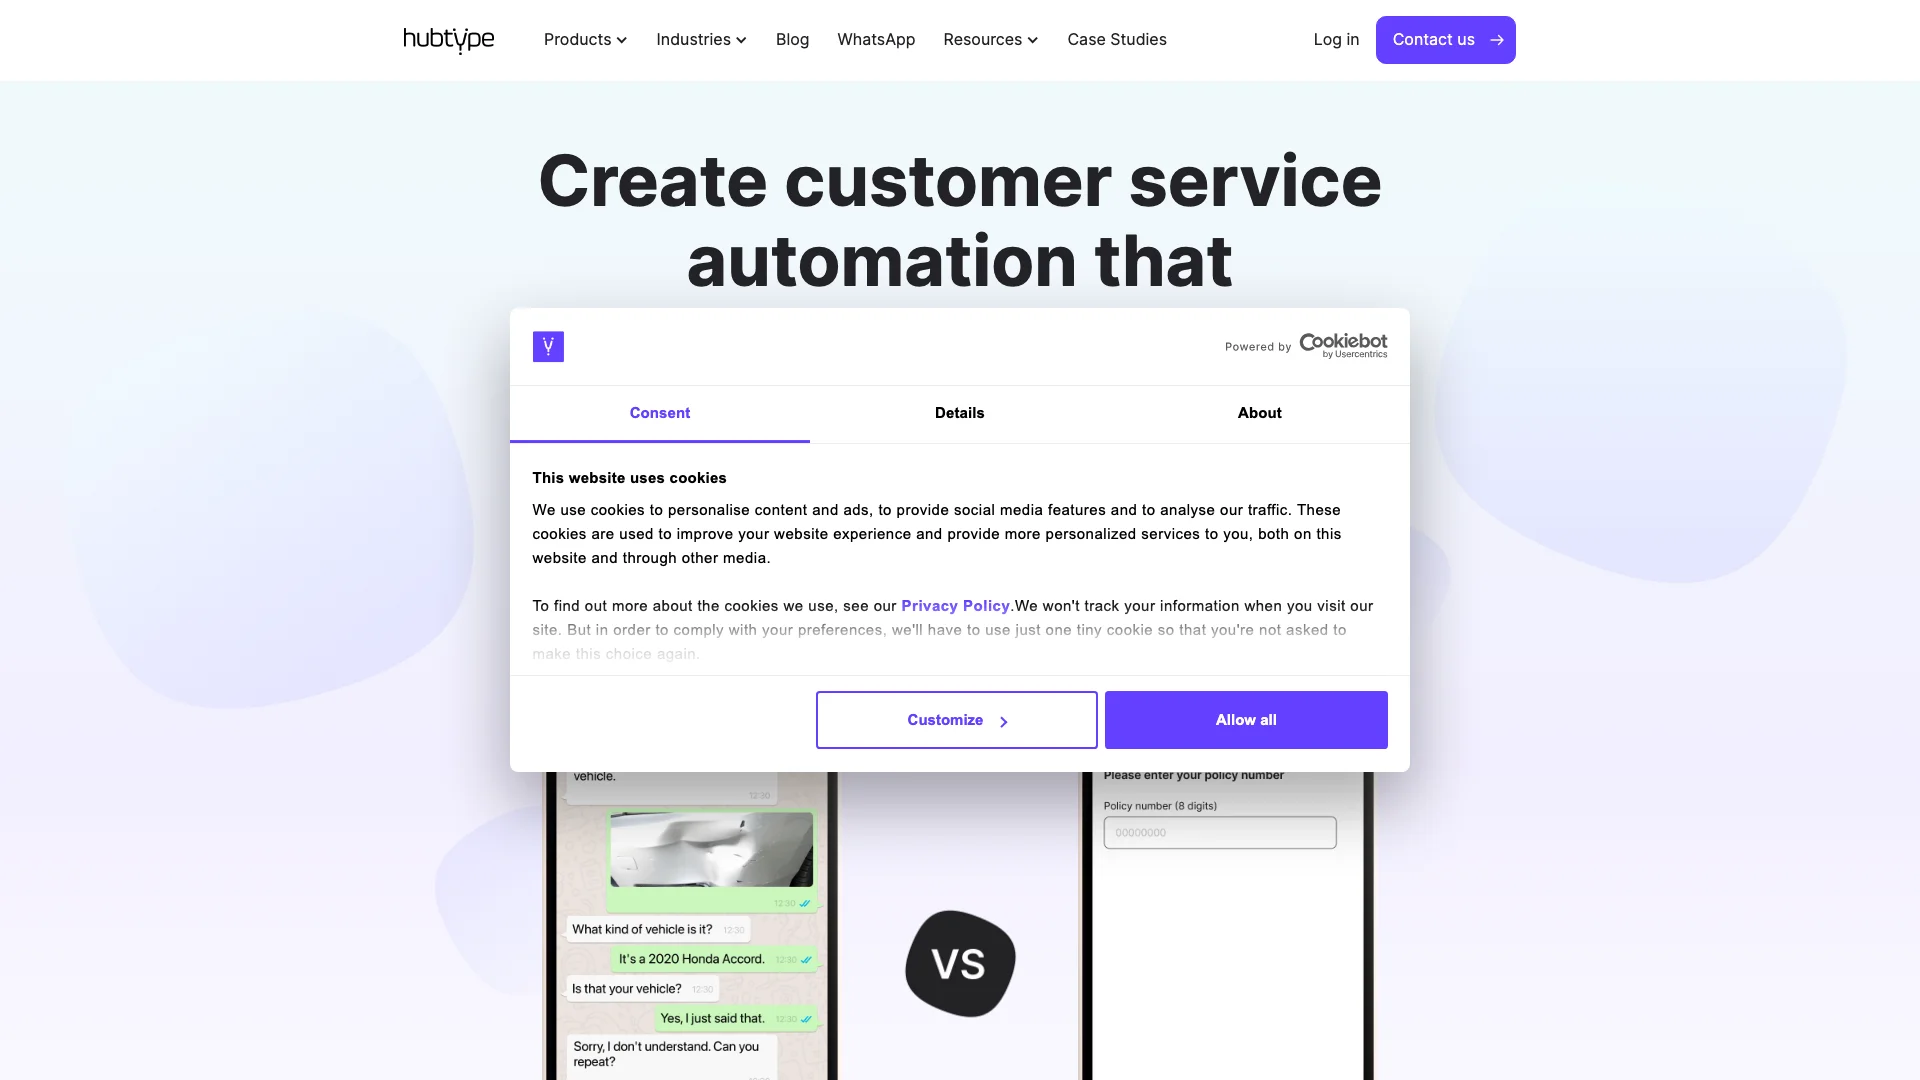Click the Hubtype logo icon

[448, 40]
